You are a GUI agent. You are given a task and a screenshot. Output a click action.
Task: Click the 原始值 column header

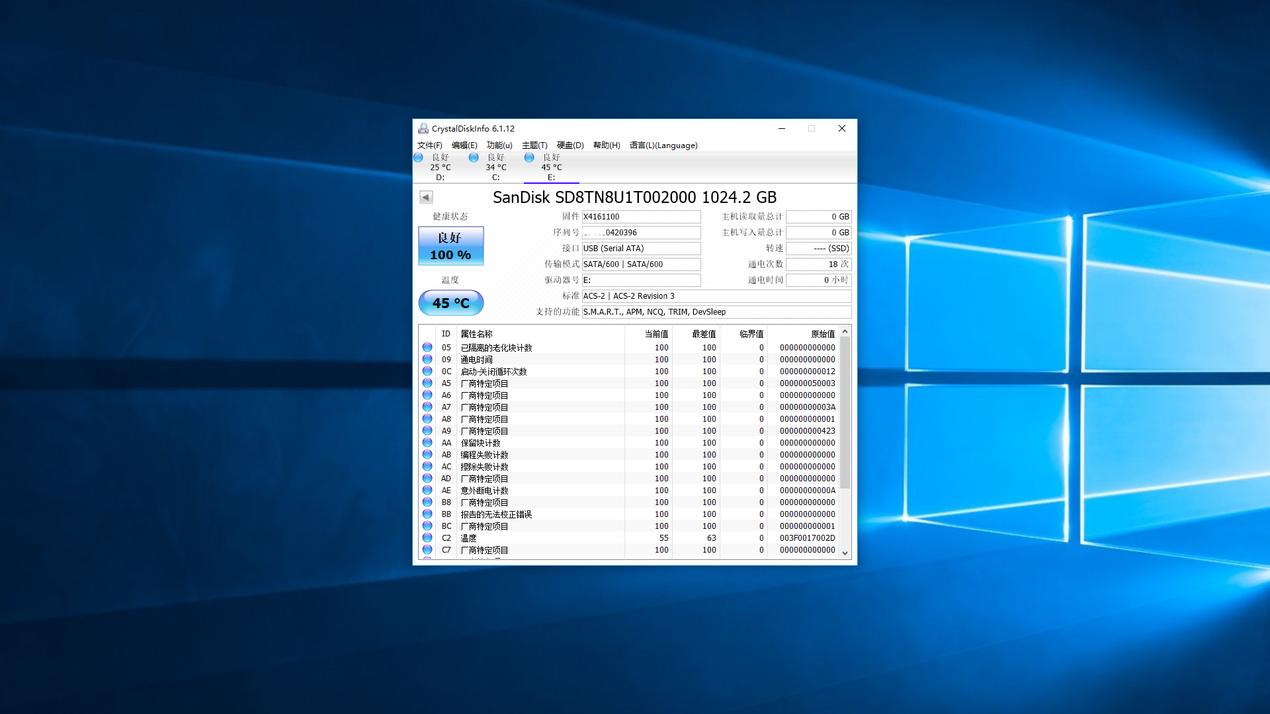click(821, 334)
